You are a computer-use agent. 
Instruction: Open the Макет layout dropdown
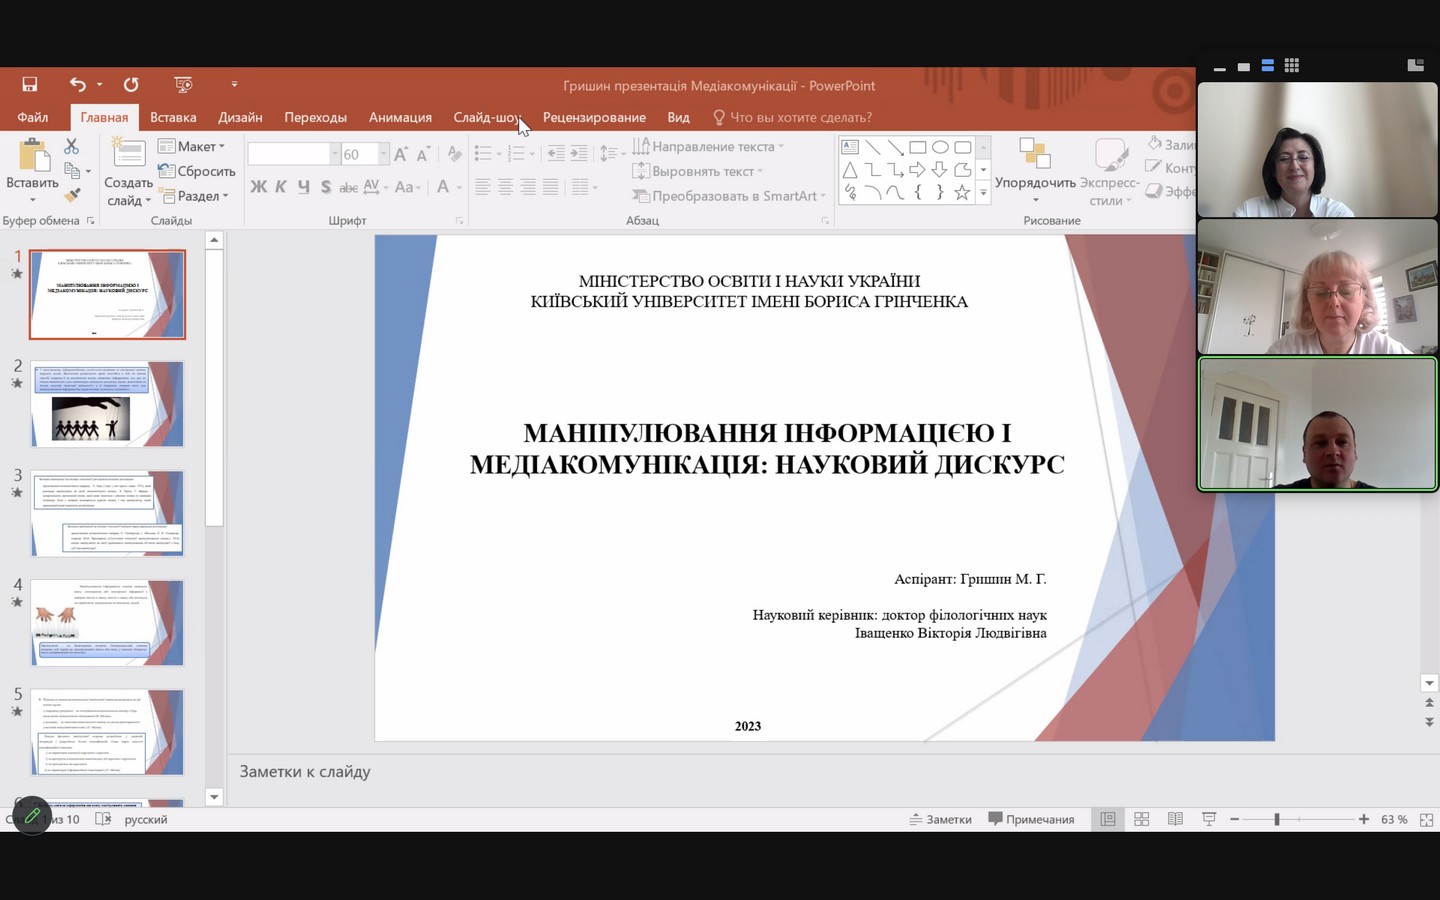tap(192, 147)
